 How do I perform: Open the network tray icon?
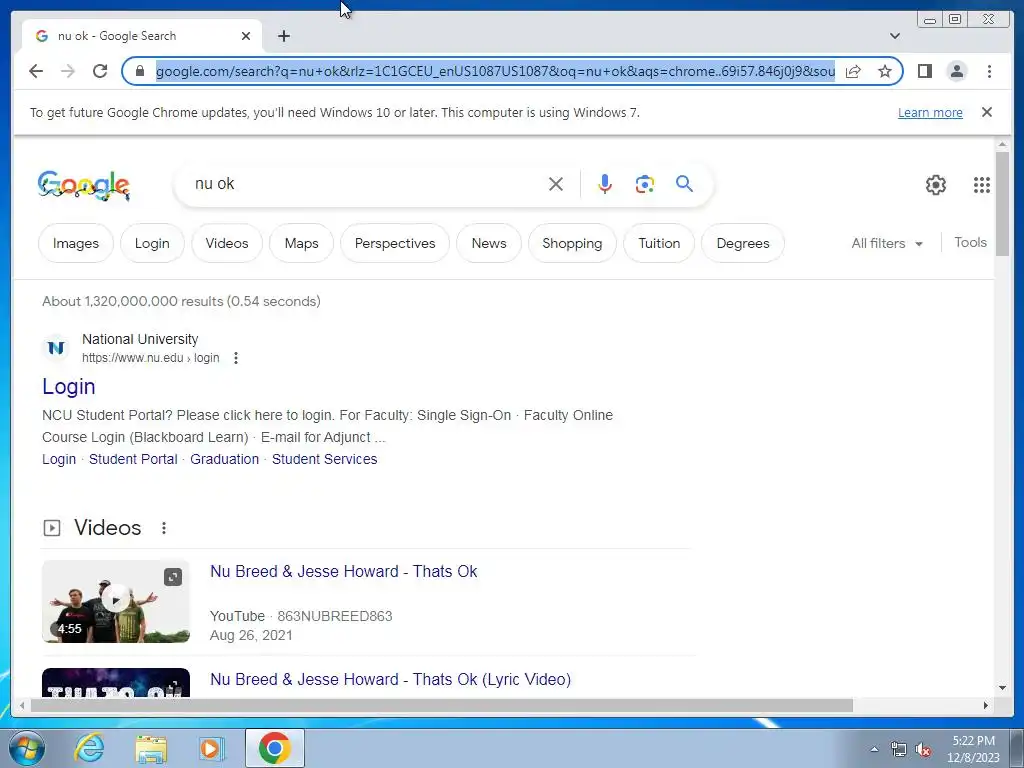coord(899,750)
